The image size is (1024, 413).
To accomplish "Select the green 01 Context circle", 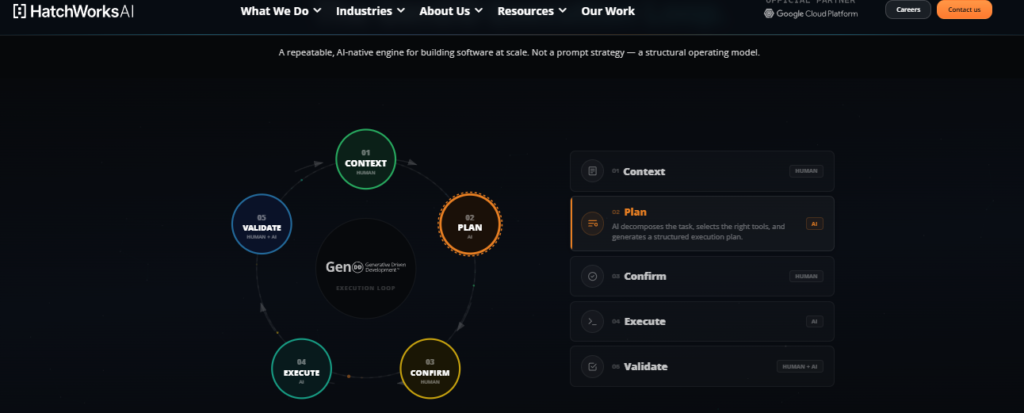I will click(366, 159).
